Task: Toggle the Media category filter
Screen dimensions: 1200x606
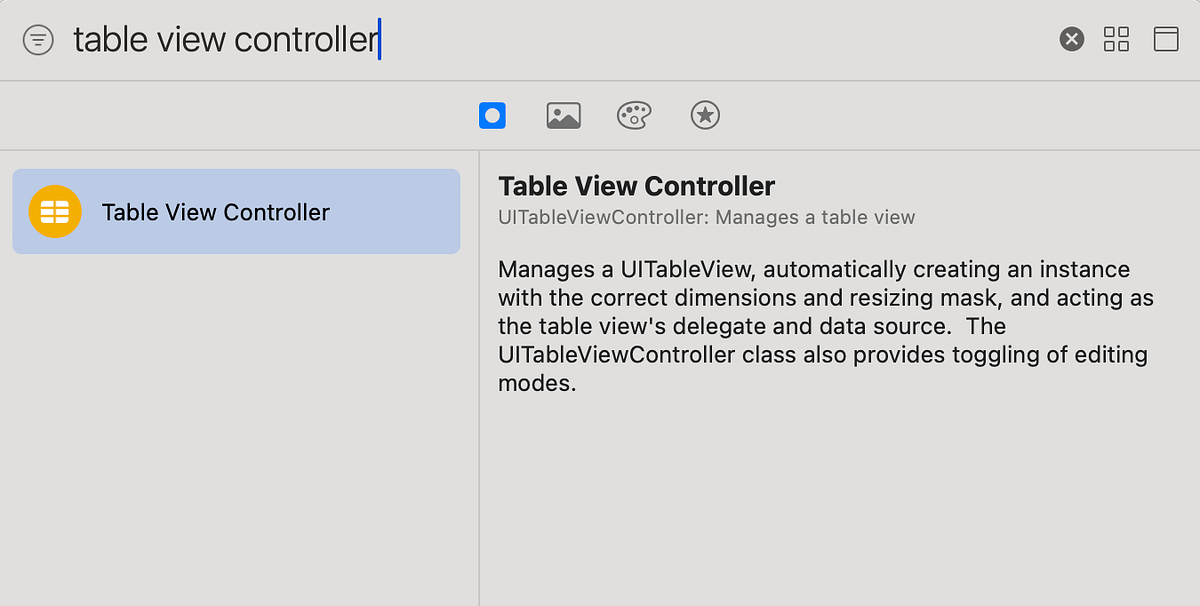Action: (x=563, y=115)
